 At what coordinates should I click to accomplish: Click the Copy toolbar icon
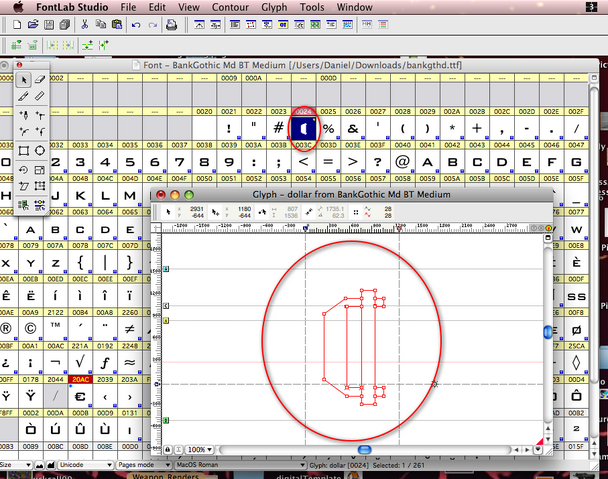101,25
